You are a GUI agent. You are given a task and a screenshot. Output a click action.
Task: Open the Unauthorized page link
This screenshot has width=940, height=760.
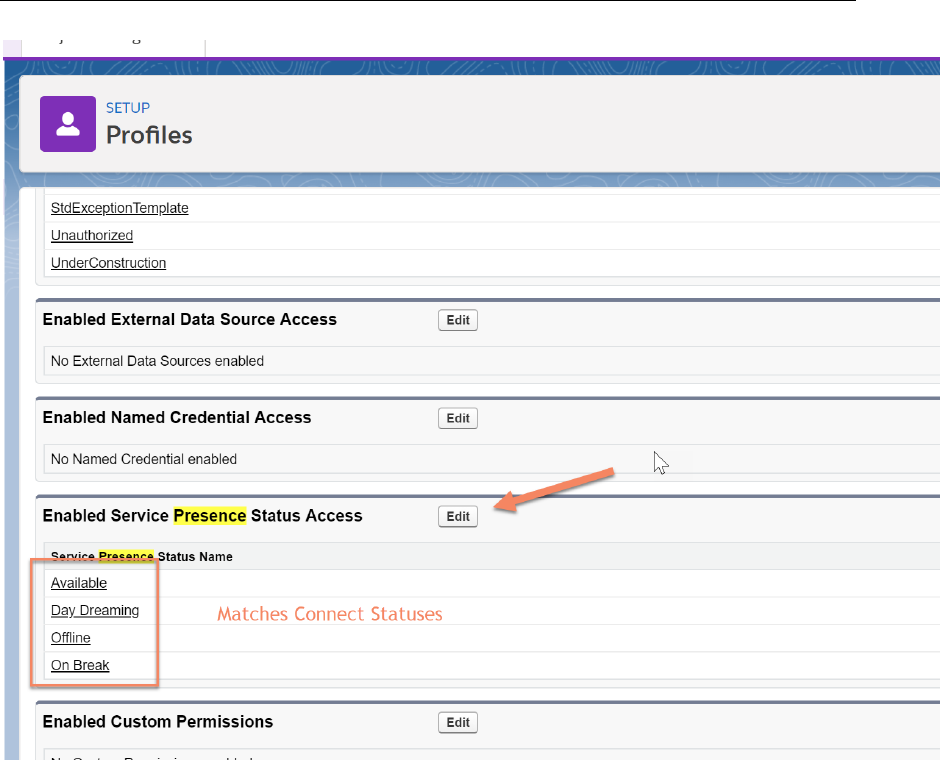click(92, 236)
